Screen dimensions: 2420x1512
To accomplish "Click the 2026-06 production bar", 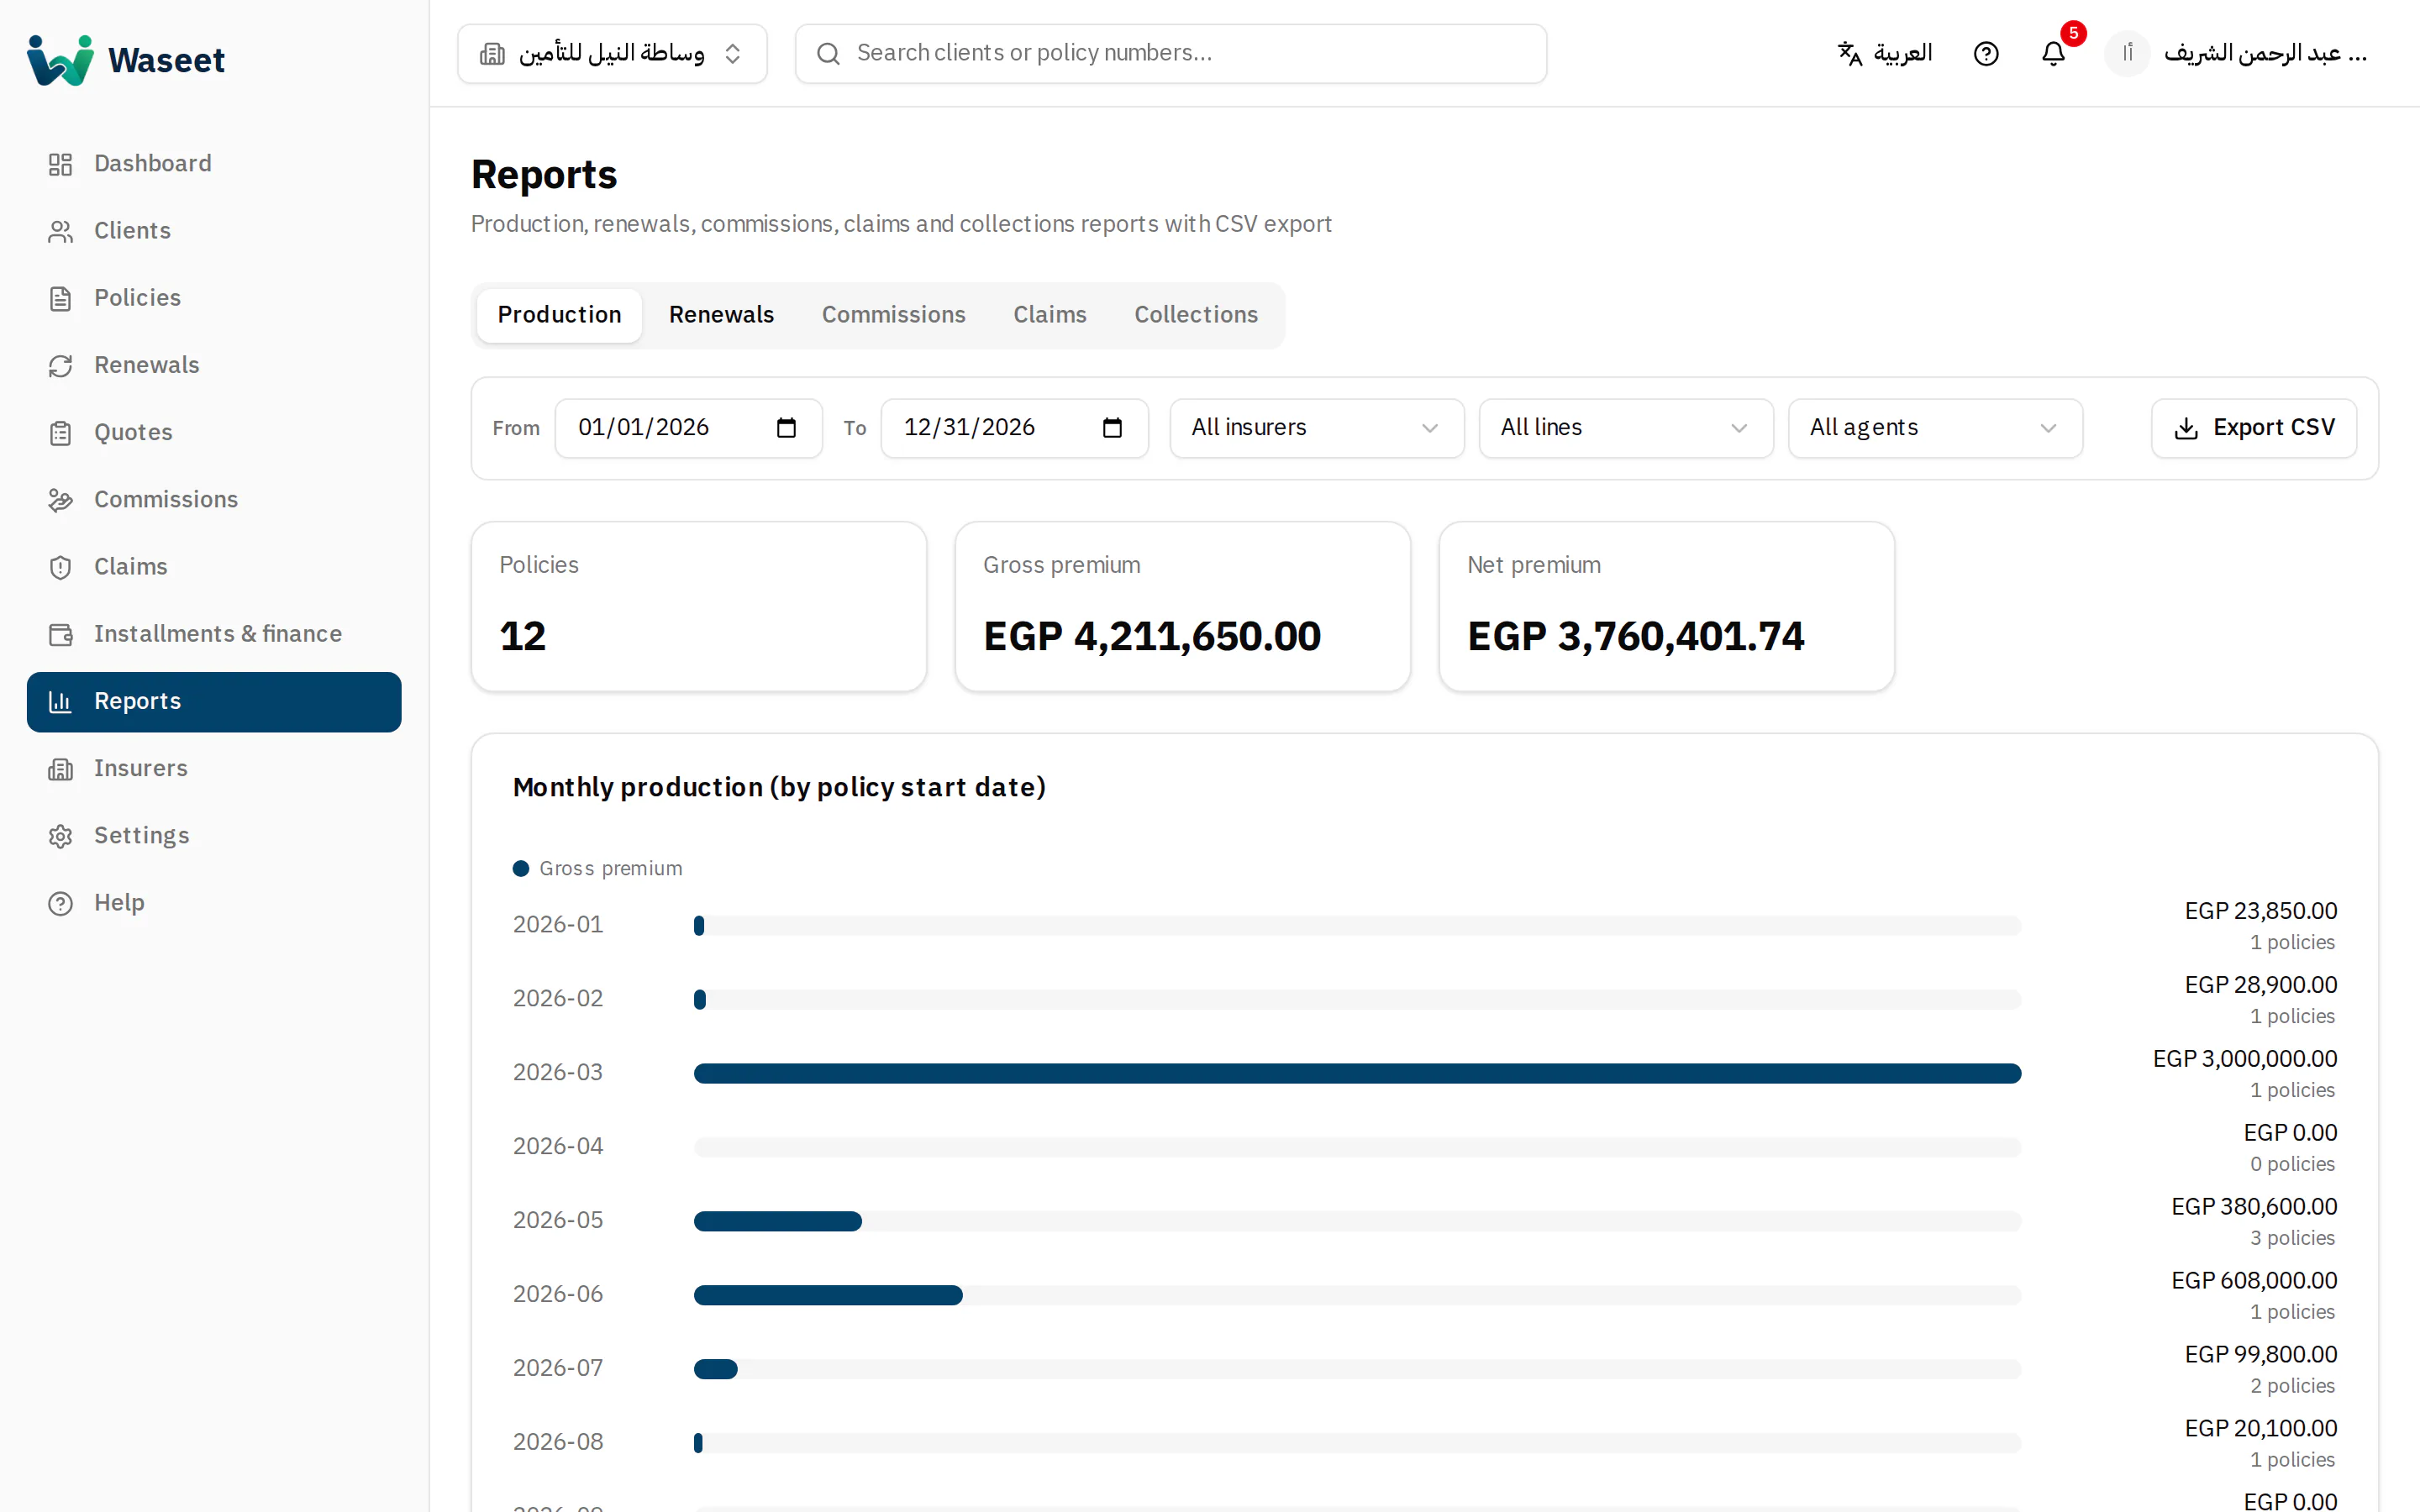I will tap(828, 1295).
